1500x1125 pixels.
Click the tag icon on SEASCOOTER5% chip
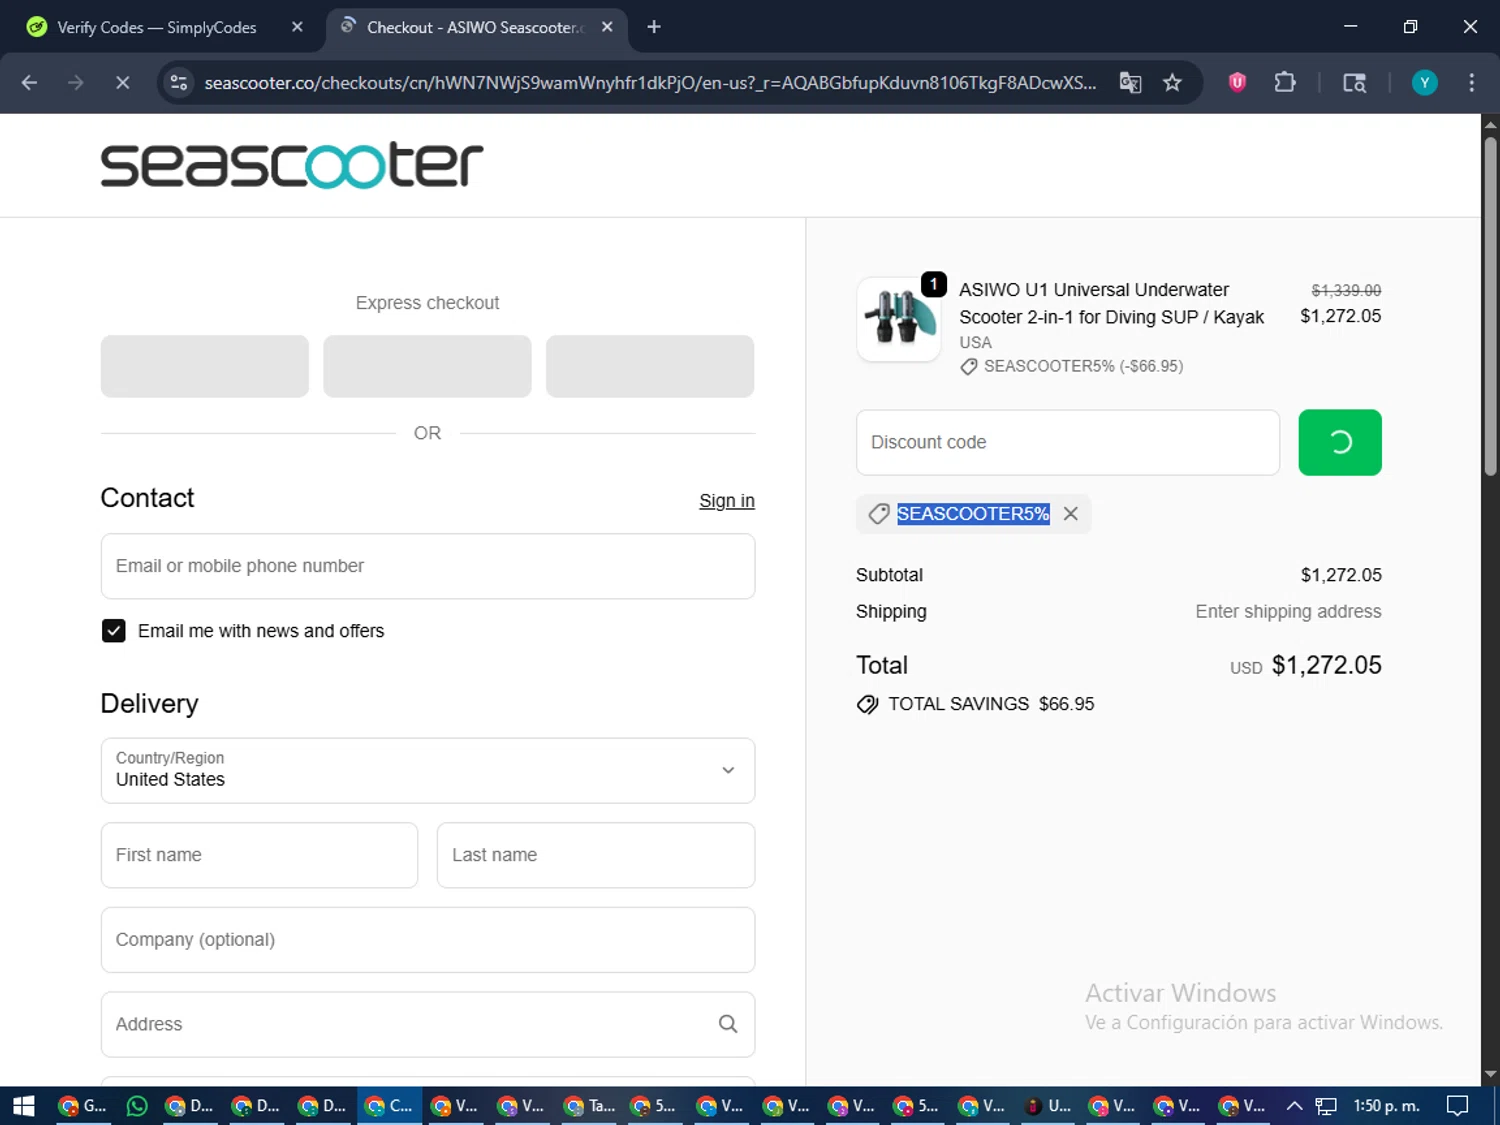pos(879,514)
